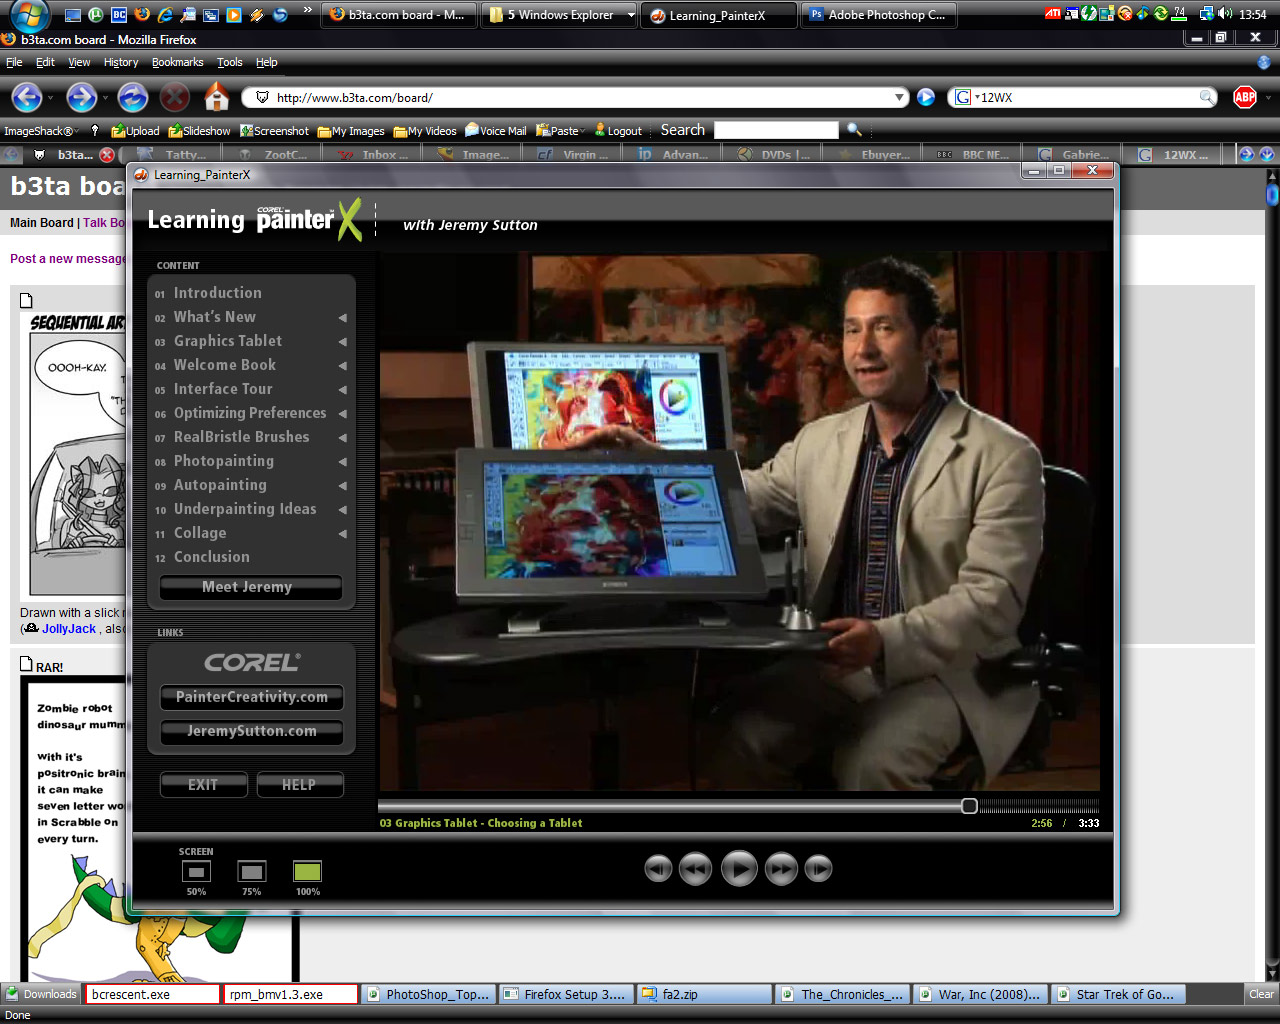Open Firefox View menu

point(79,62)
